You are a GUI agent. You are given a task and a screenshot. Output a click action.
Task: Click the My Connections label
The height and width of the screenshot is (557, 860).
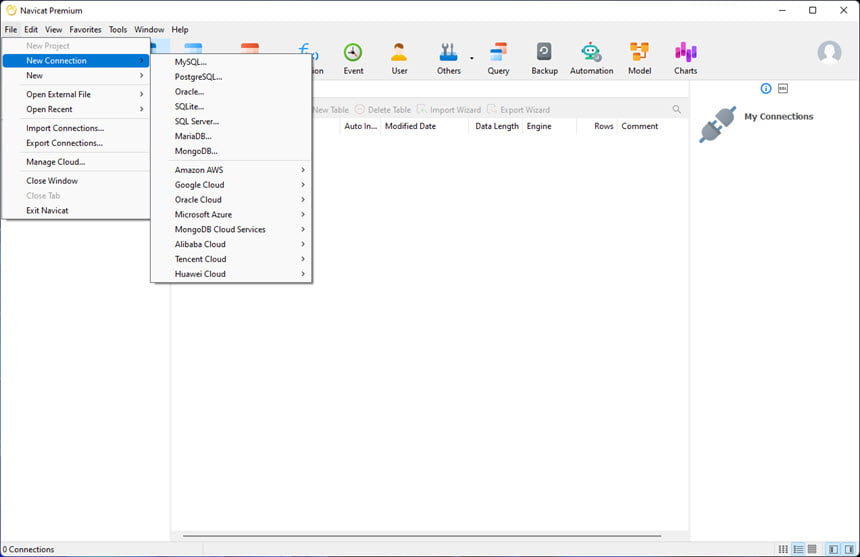tap(778, 116)
